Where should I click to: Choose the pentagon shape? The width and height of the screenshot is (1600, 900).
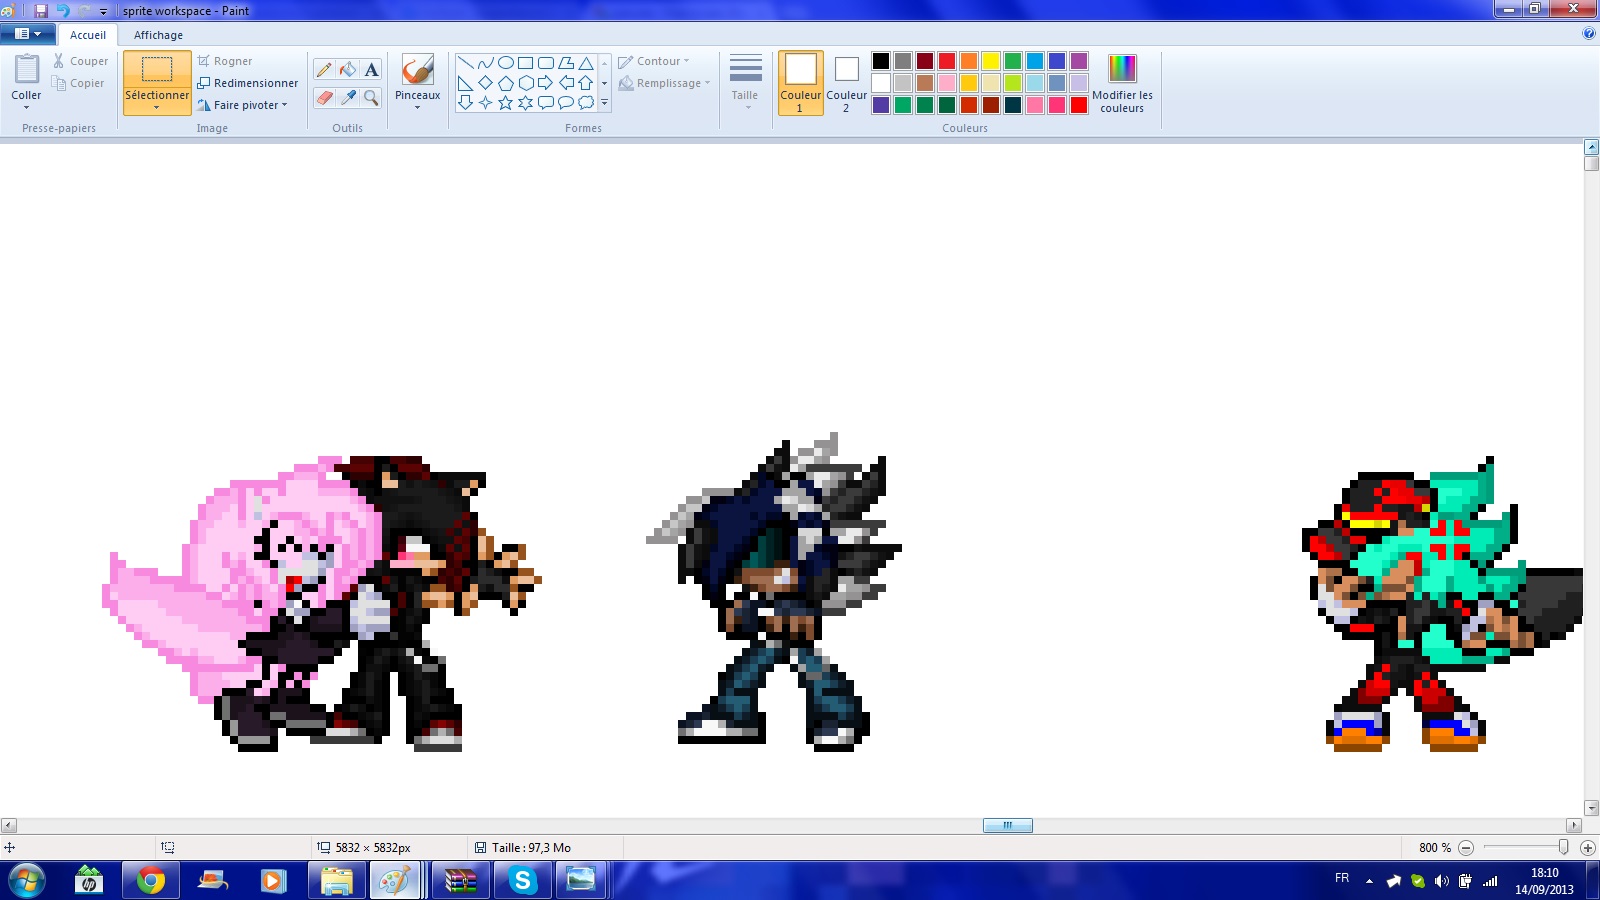point(506,82)
